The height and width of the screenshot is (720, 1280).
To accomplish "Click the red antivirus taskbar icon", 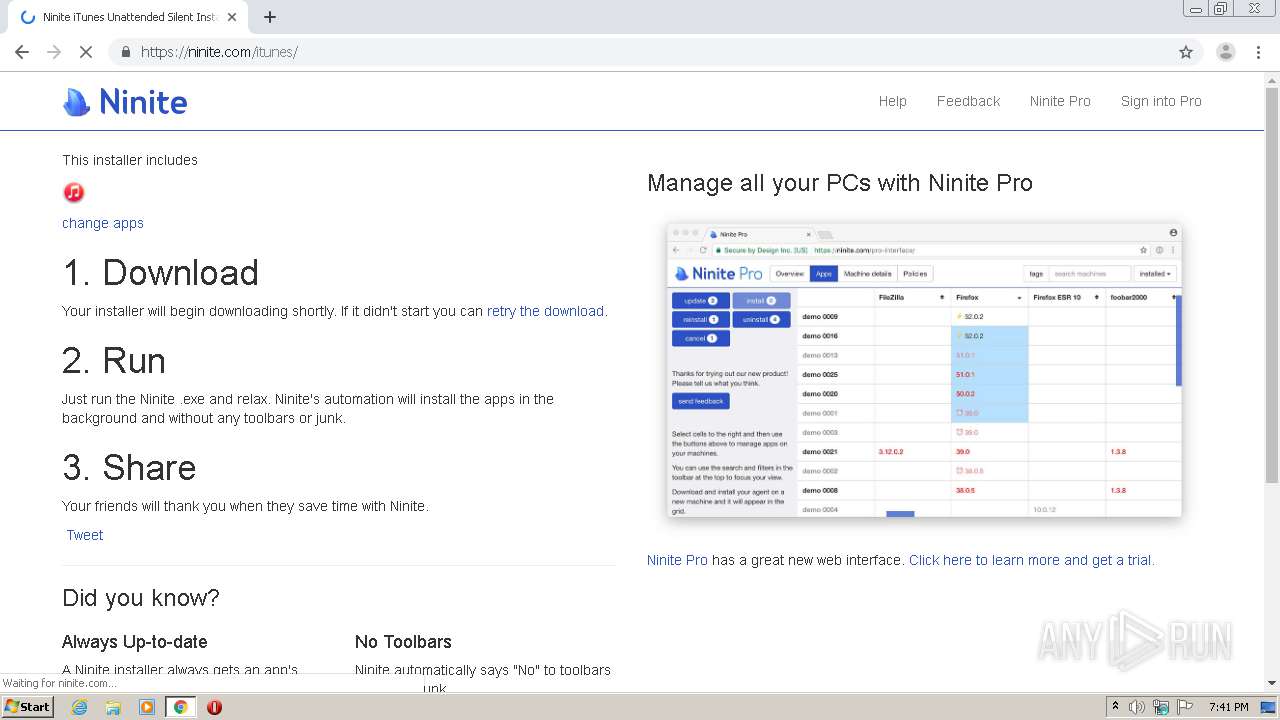I will click(x=214, y=707).
